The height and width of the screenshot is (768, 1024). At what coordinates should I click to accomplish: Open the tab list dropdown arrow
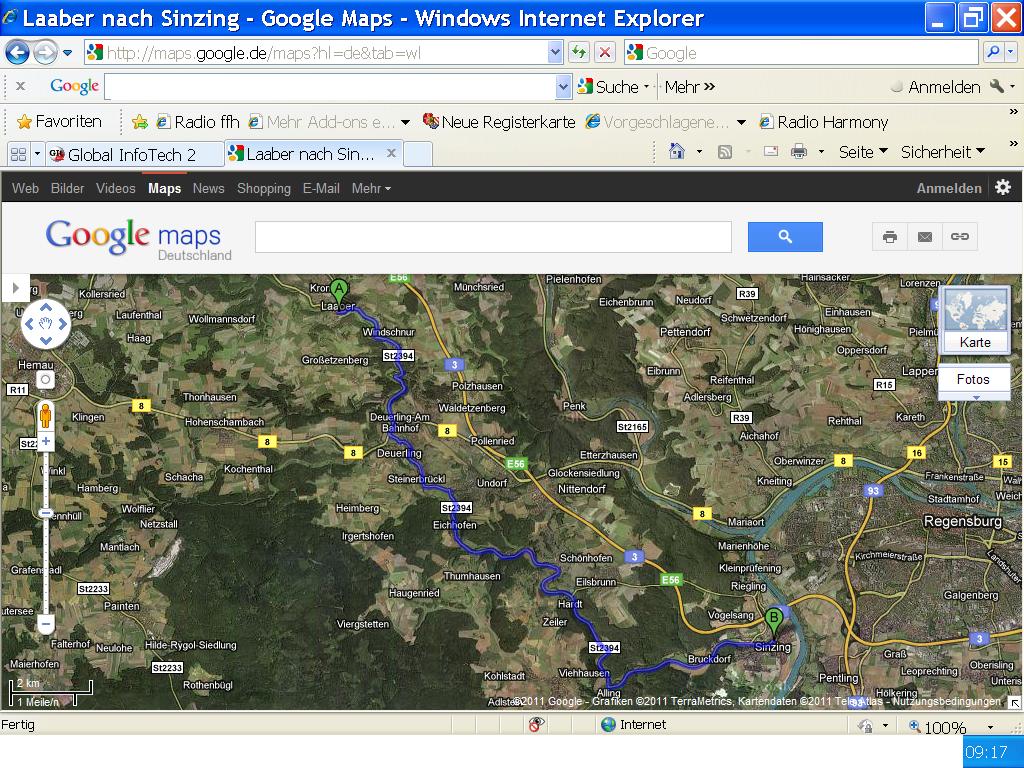pos(37,154)
